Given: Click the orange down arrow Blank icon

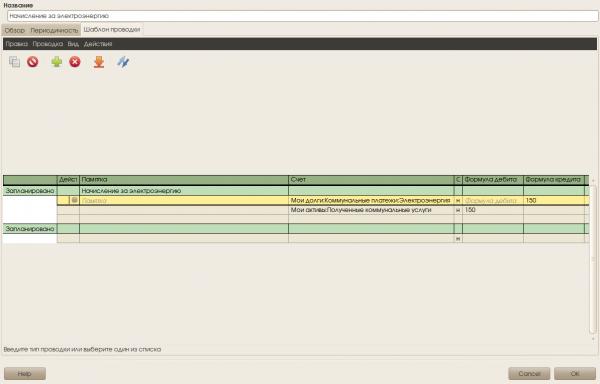Looking at the screenshot, I should (99, 62).
